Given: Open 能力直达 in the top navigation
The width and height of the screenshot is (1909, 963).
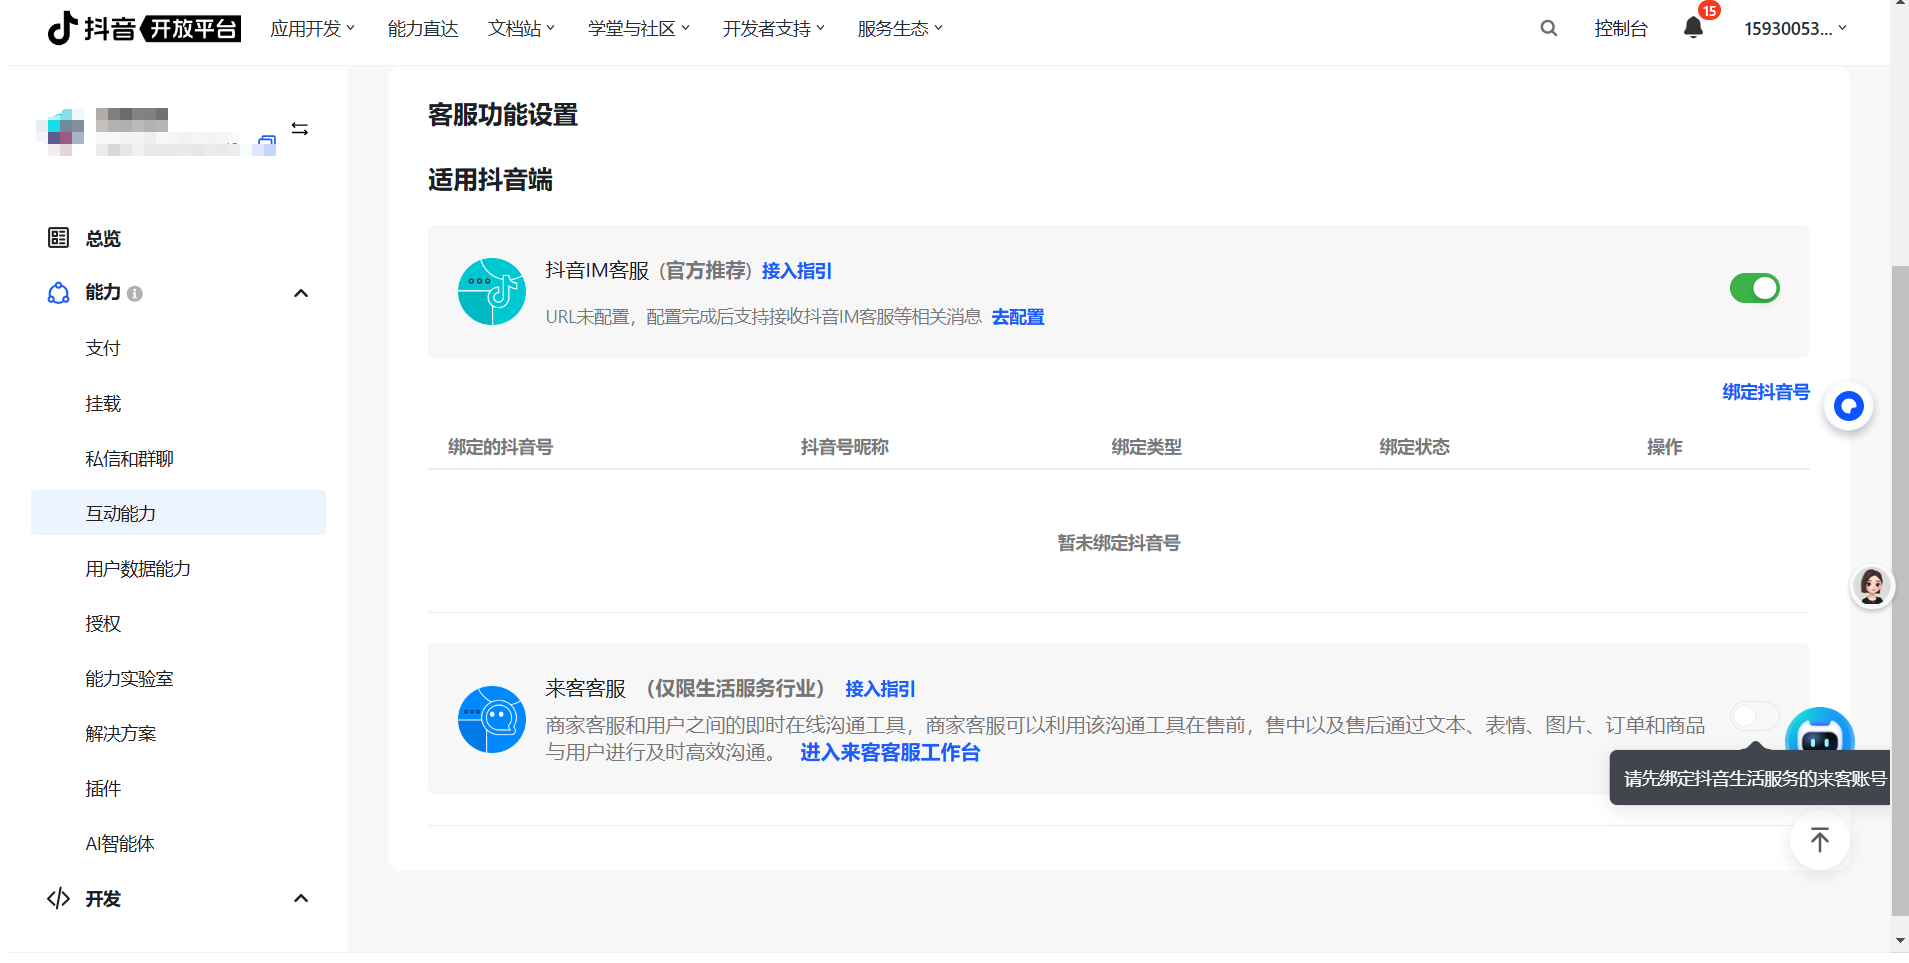Looking at the screenshot, I should pyautogui.click(x=422, y=29).
